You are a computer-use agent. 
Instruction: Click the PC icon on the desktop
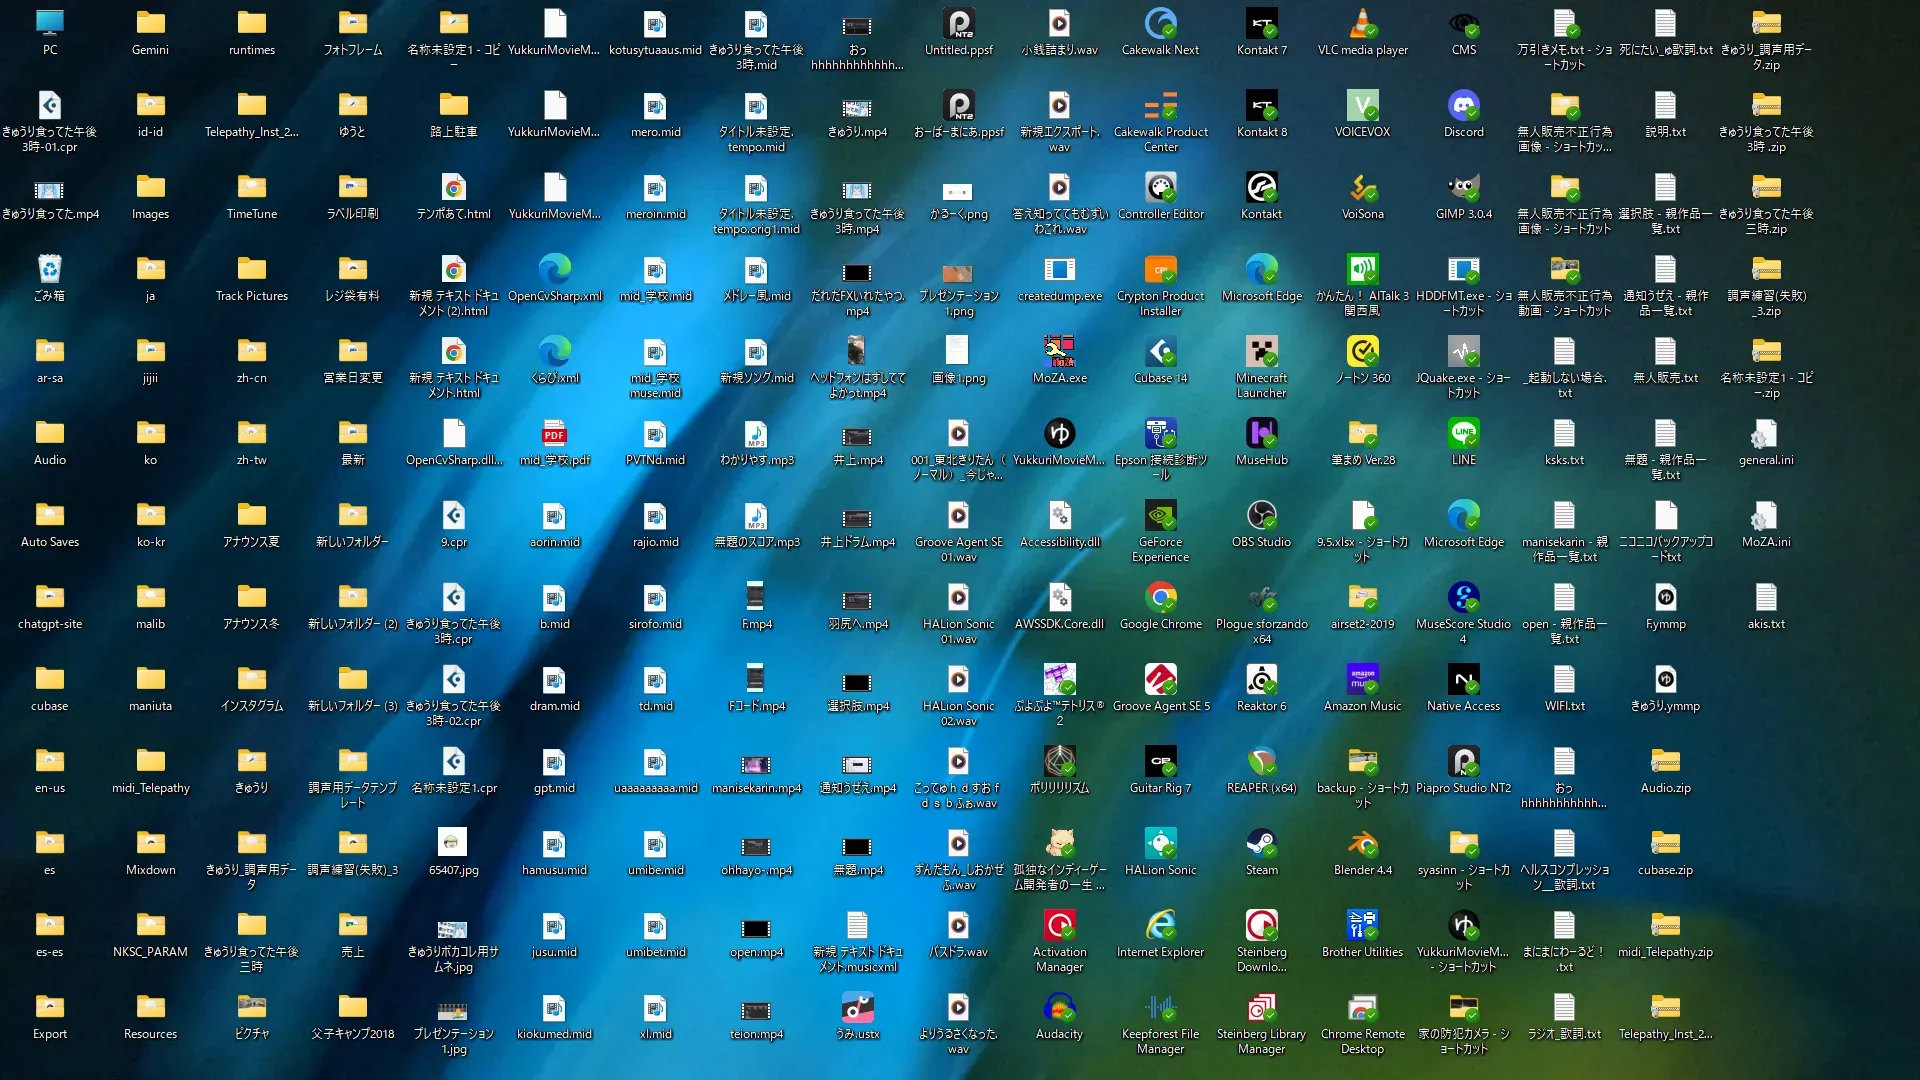click(x=49, y=24)
